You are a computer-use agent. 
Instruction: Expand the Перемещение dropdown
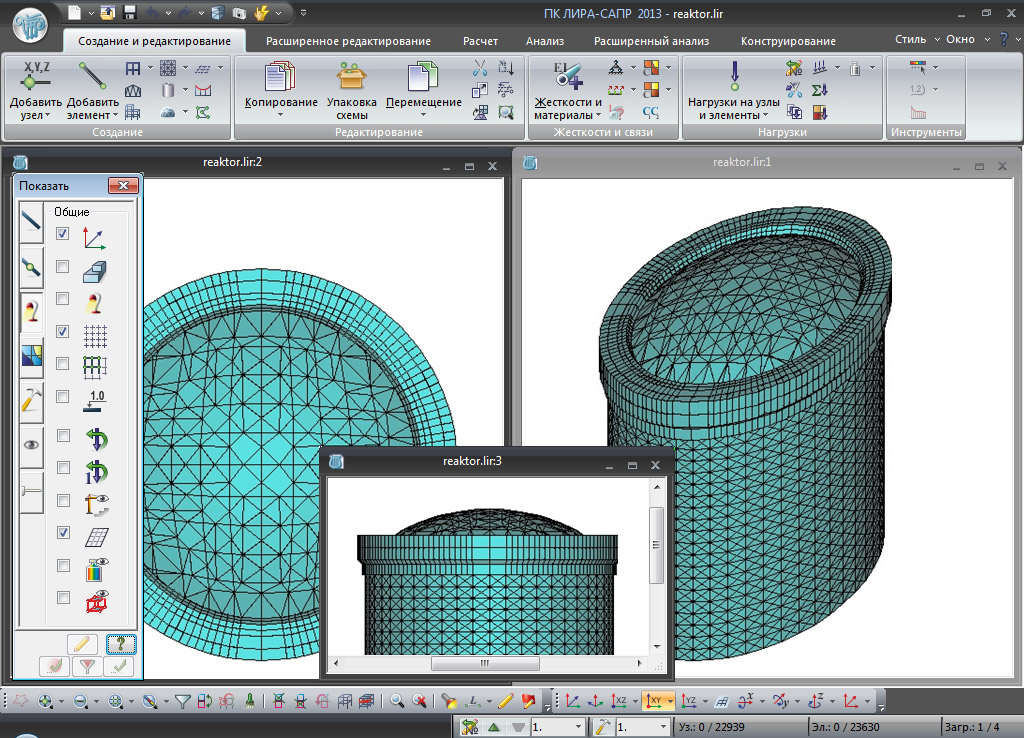click(423, 114)
